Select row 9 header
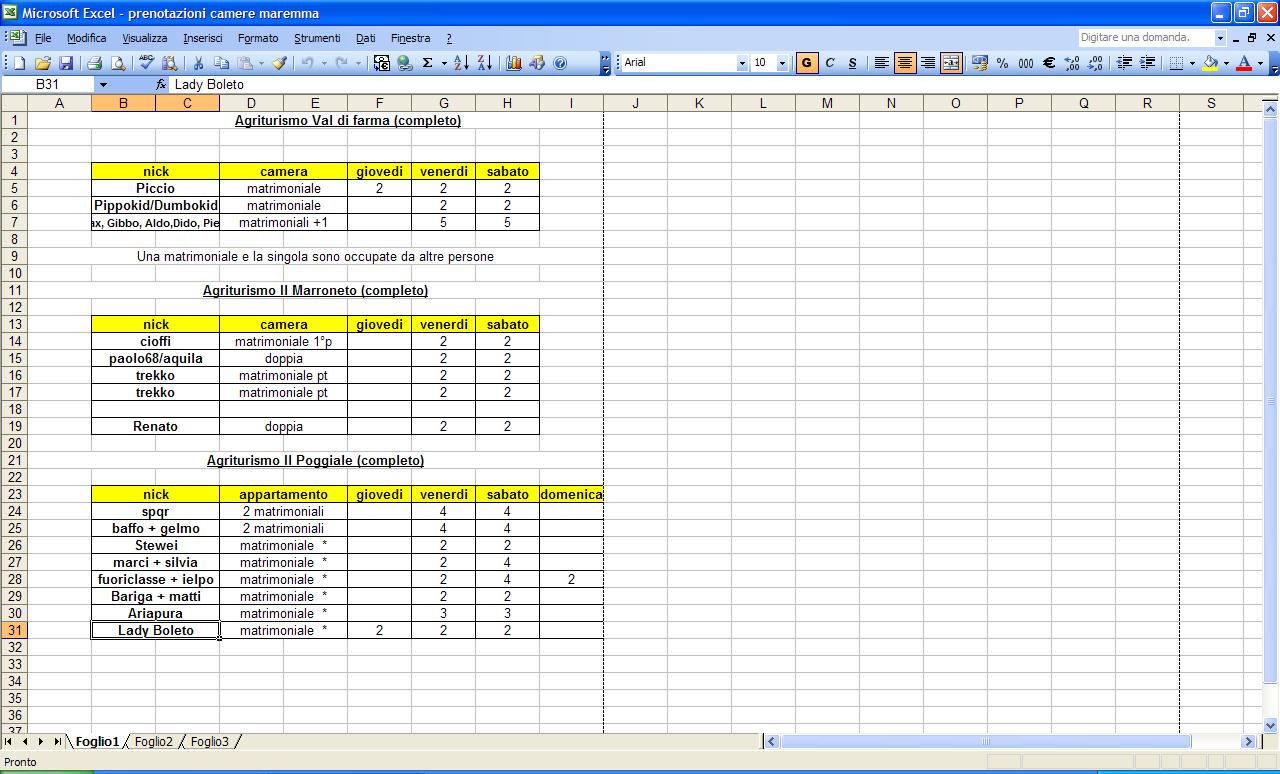Image resolution: width=1280 pixels, height=774 pixels. coord(14,256)
